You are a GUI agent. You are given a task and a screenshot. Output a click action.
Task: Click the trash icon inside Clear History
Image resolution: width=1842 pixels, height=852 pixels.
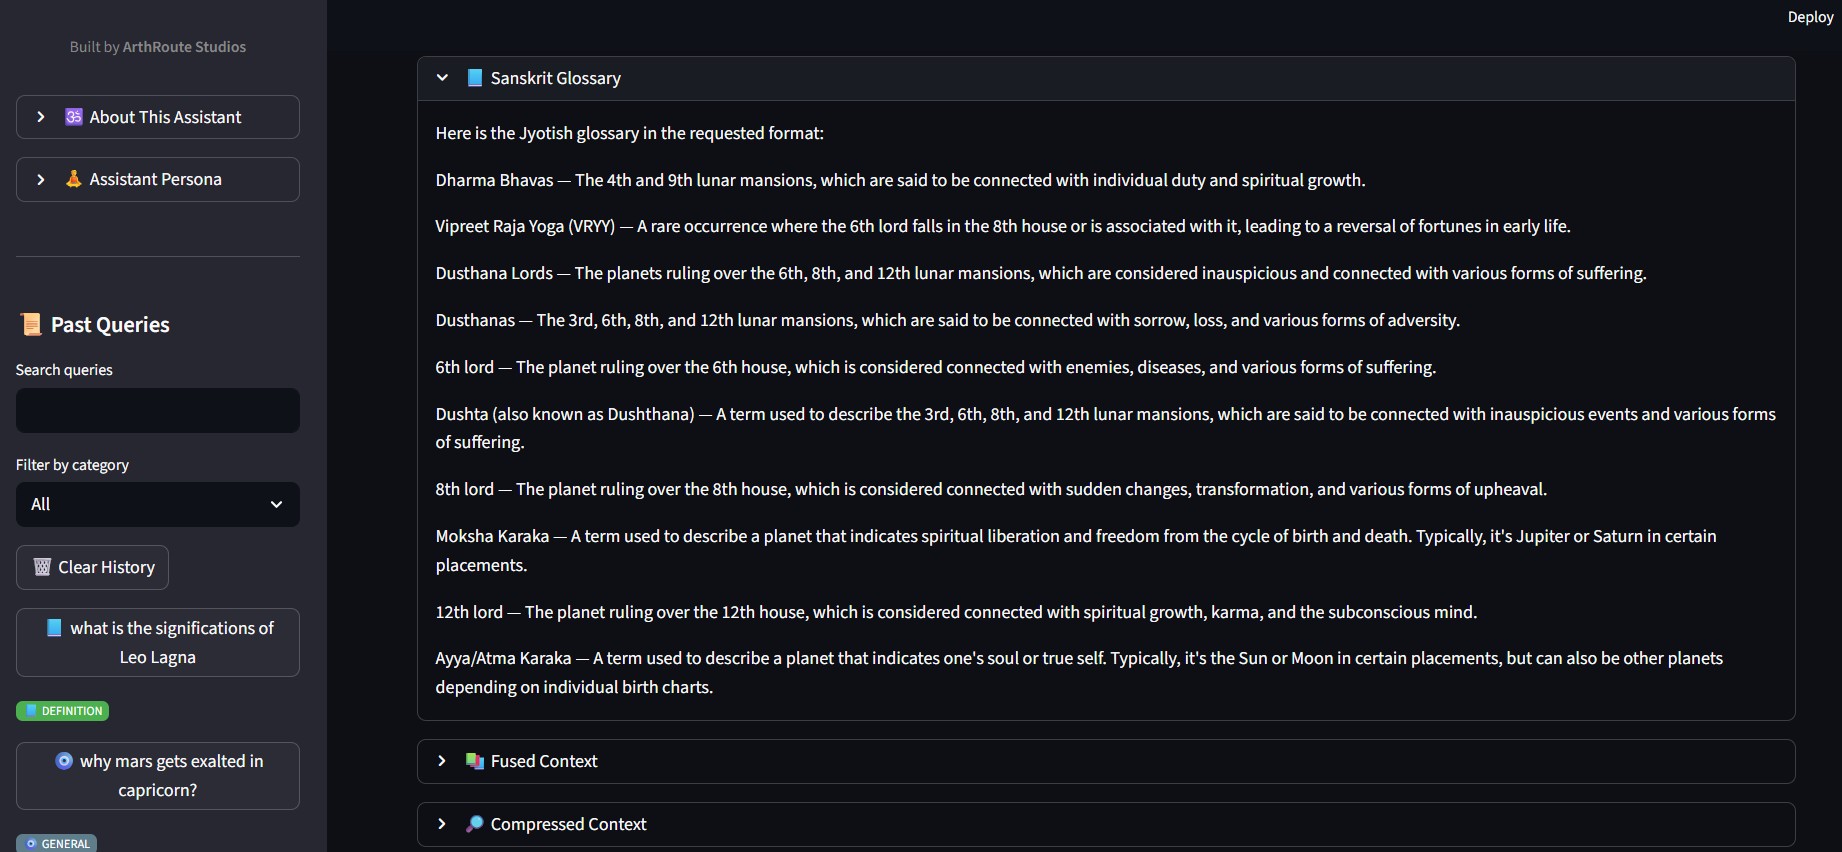(x=41, y=567)
